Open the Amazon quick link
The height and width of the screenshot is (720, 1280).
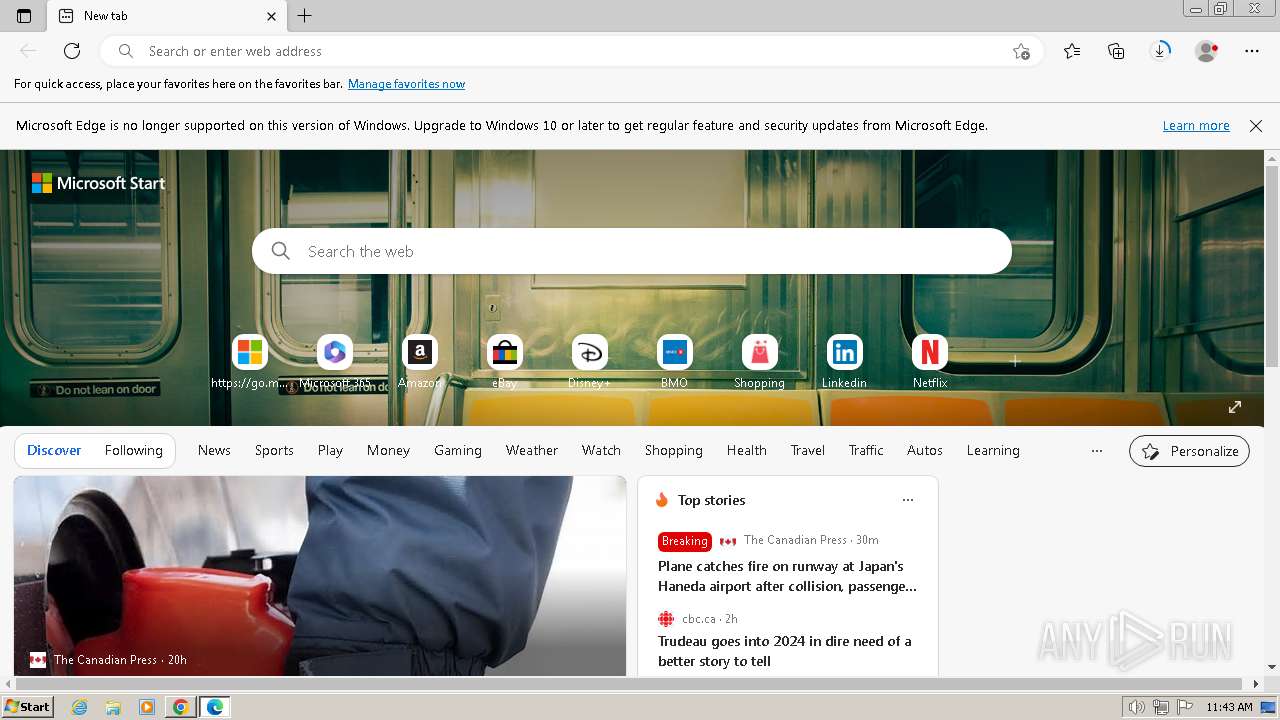pos(420,362)
